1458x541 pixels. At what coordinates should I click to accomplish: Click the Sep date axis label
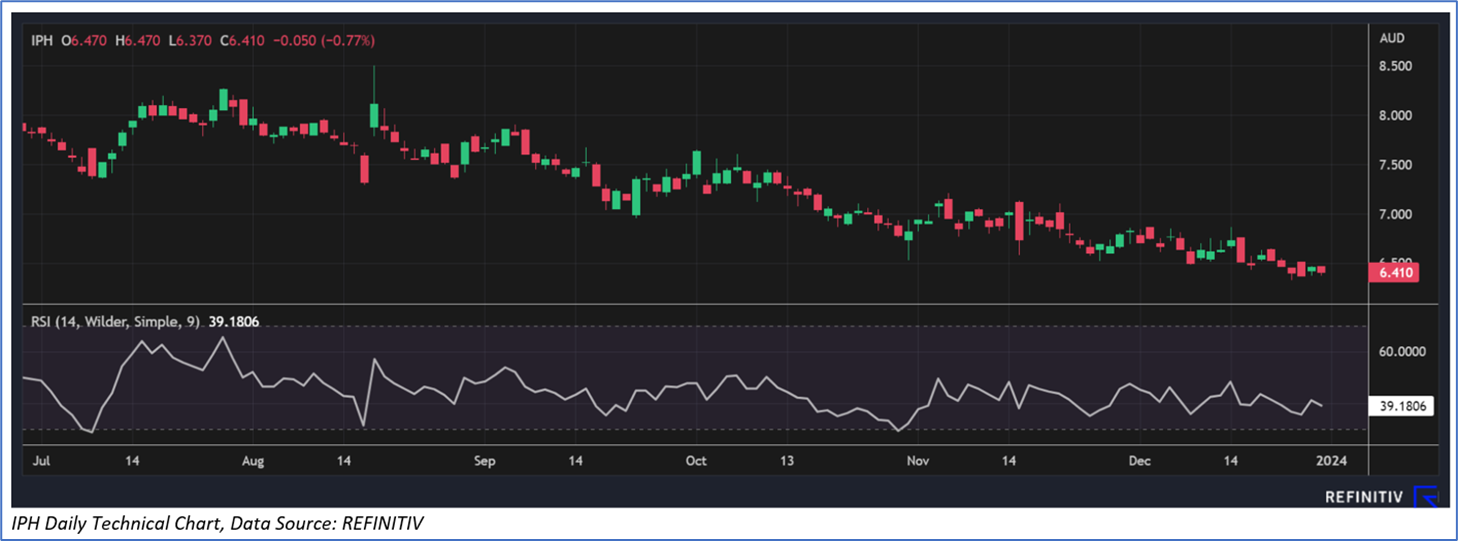pyautogui.click(x=484, y=461)
